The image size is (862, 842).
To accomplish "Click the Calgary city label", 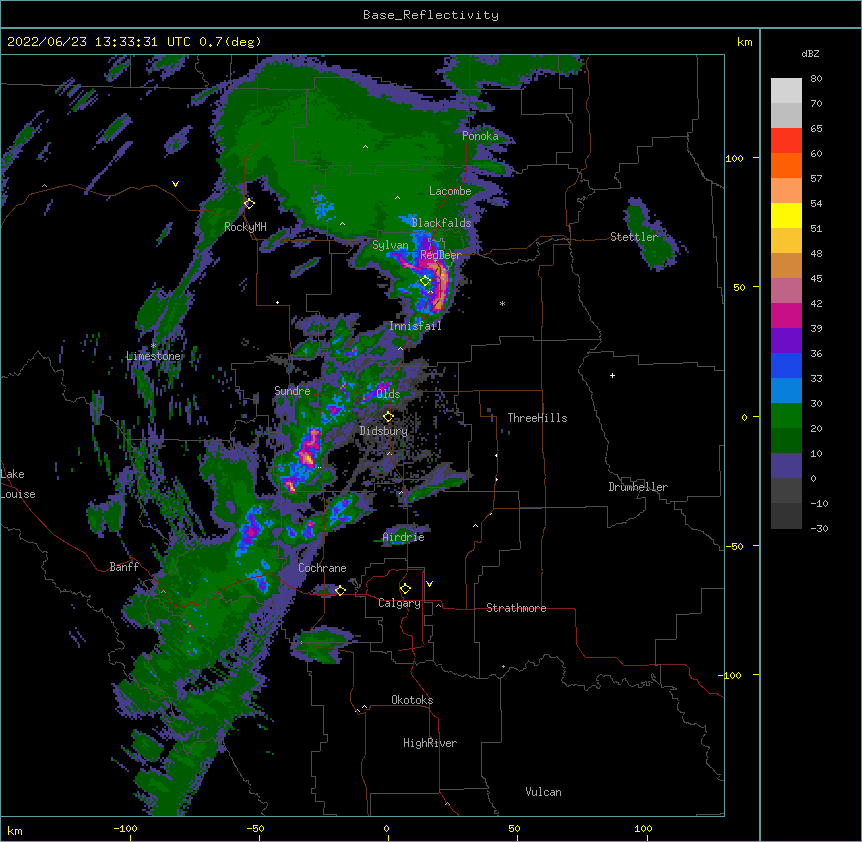I will click(399, 603).
